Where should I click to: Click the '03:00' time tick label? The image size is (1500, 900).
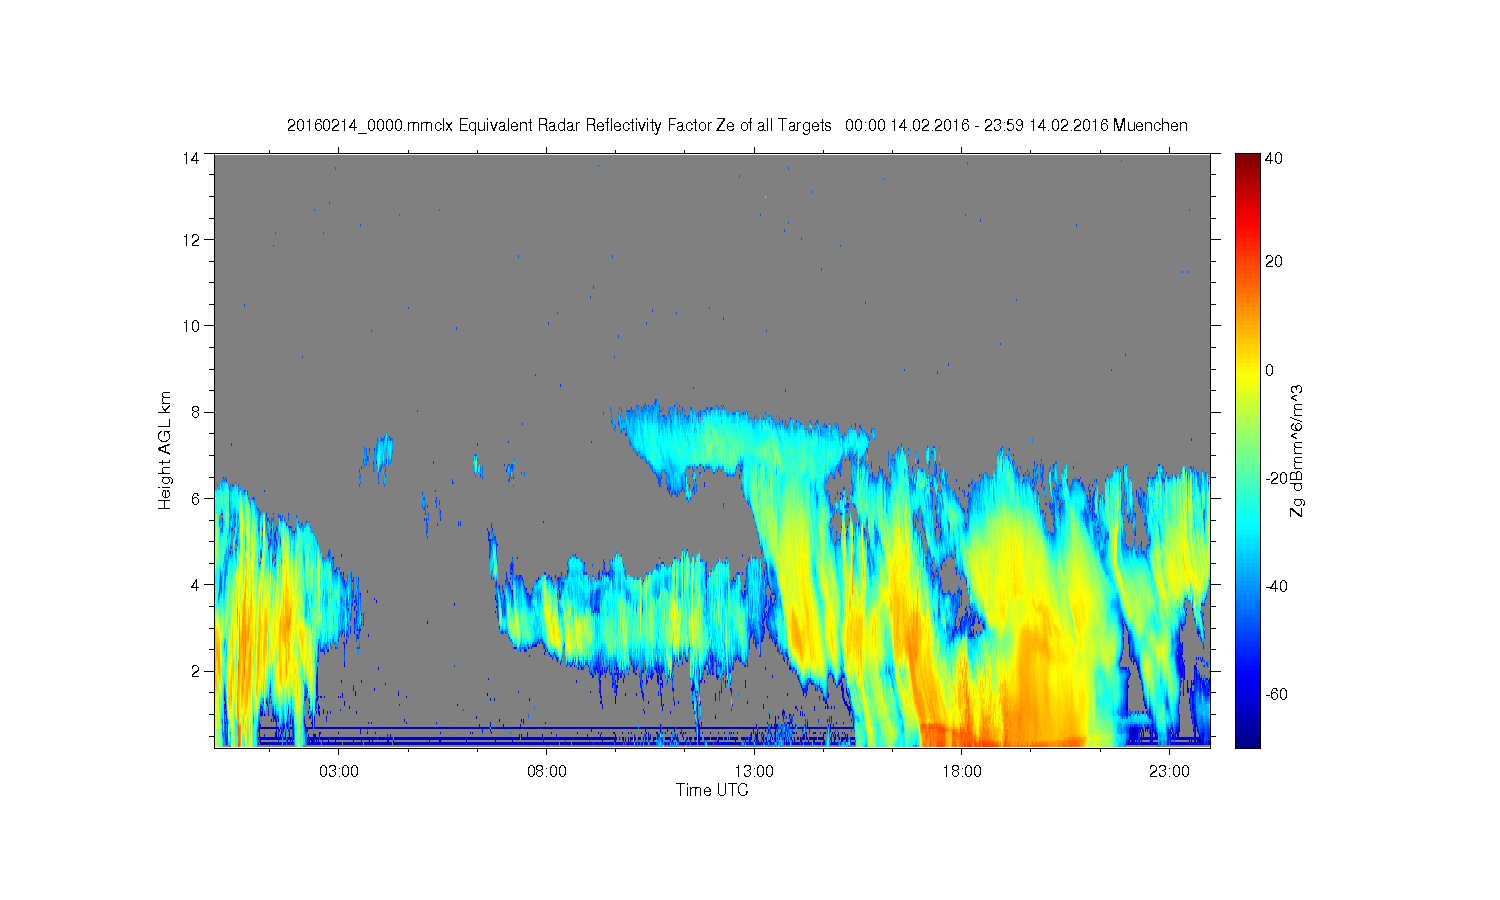click(x=339, y=772)
